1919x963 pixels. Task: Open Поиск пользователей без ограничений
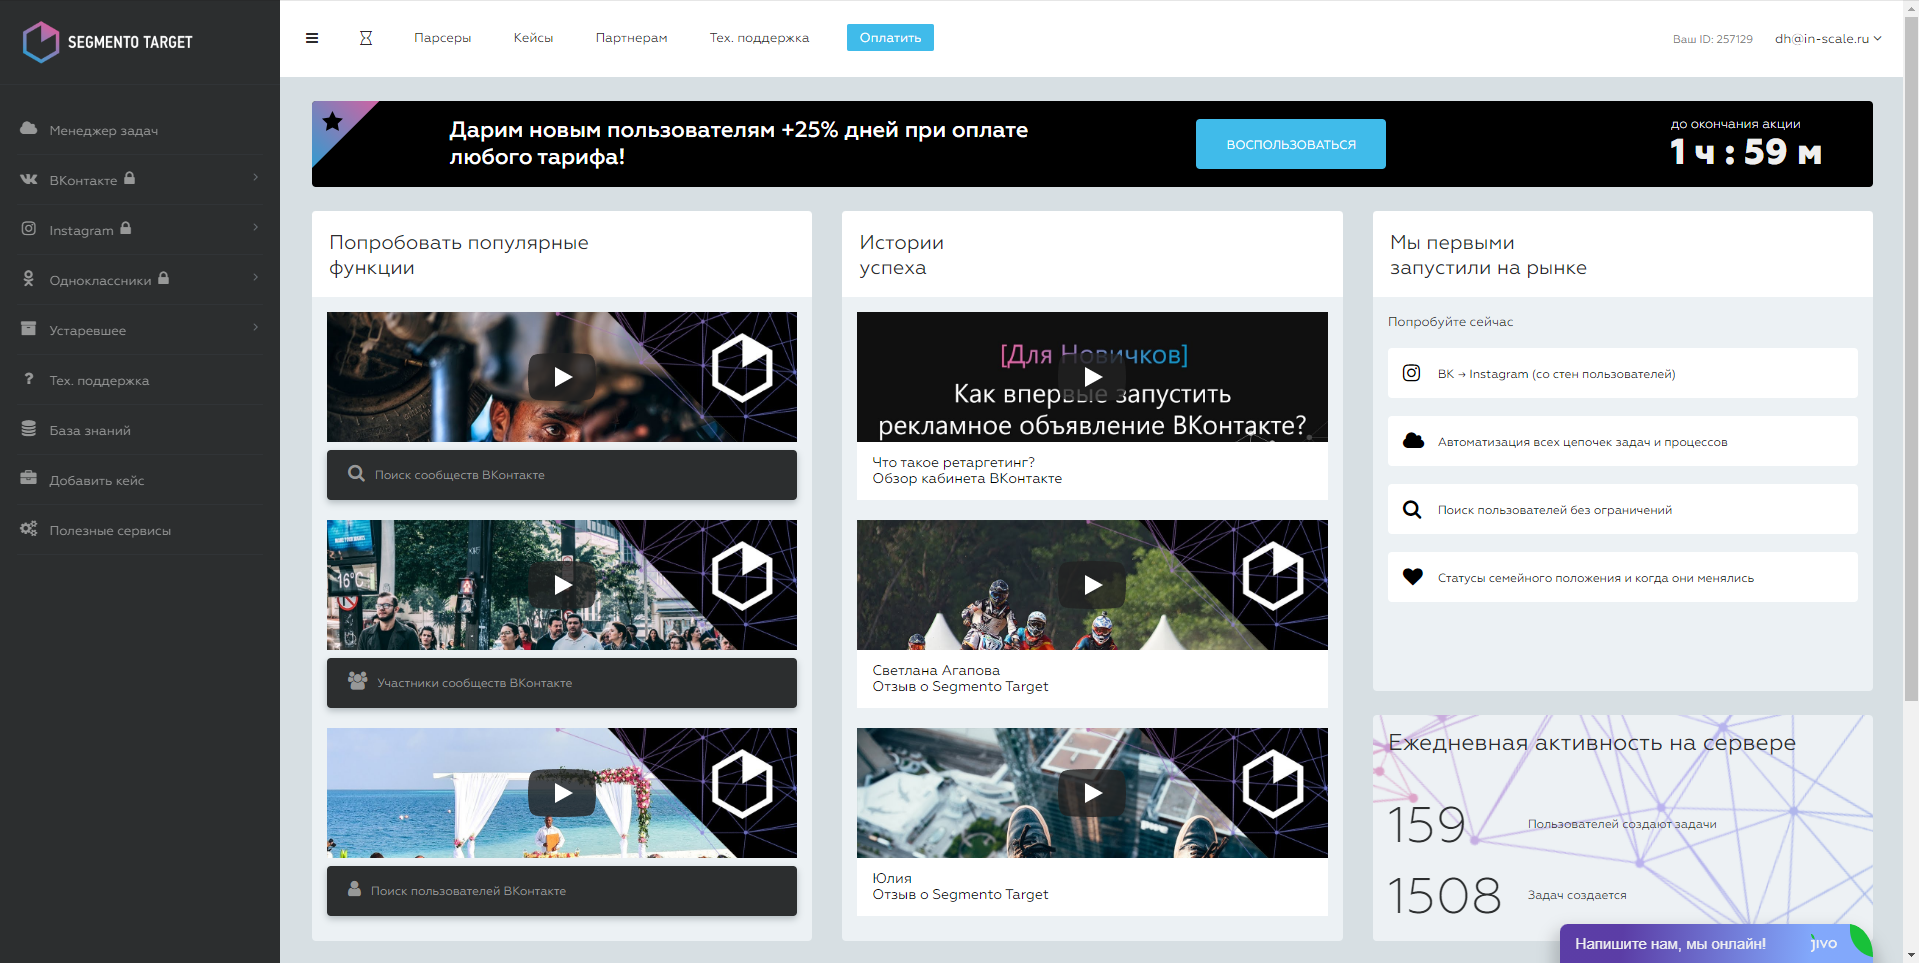tap(1622, 509)
